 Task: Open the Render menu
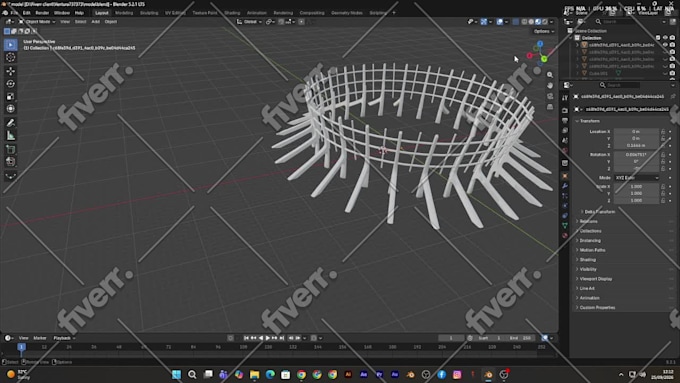click(42, 13)
